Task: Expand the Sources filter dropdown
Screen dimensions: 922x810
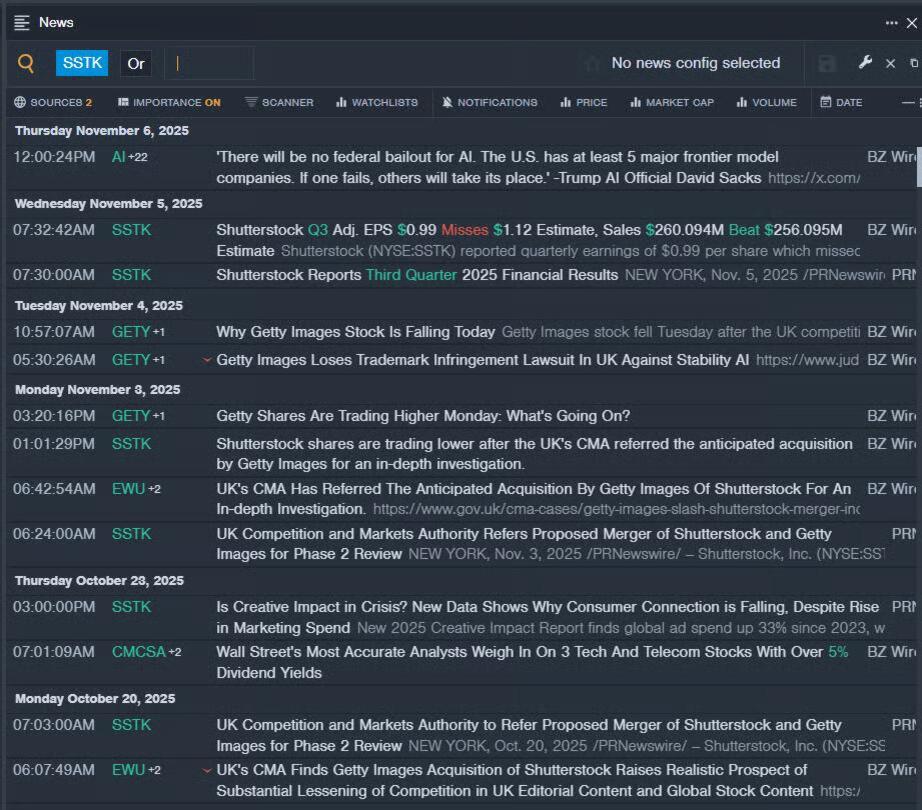Action: (x=53, y=102)
